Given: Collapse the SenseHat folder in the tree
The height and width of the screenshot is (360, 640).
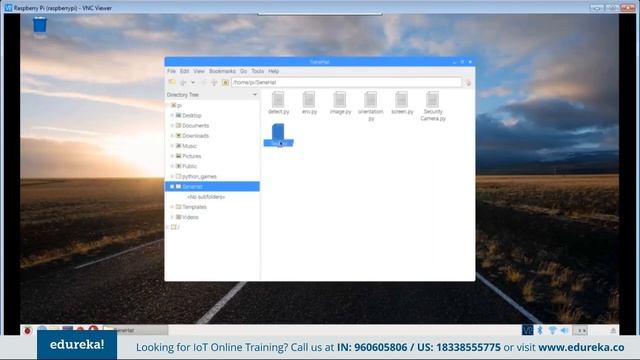Looking at the screenshot, I should 172,187.
